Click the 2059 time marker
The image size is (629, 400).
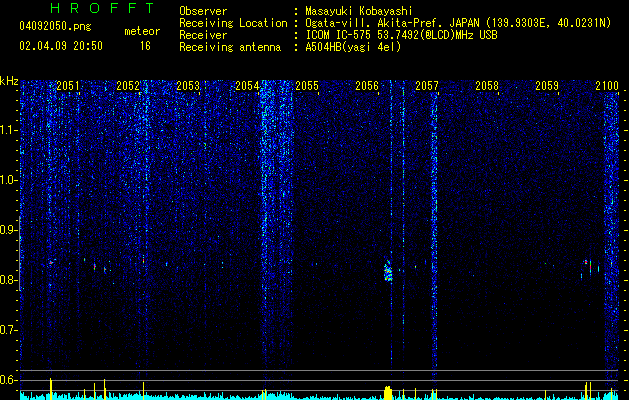pos(547,86)
